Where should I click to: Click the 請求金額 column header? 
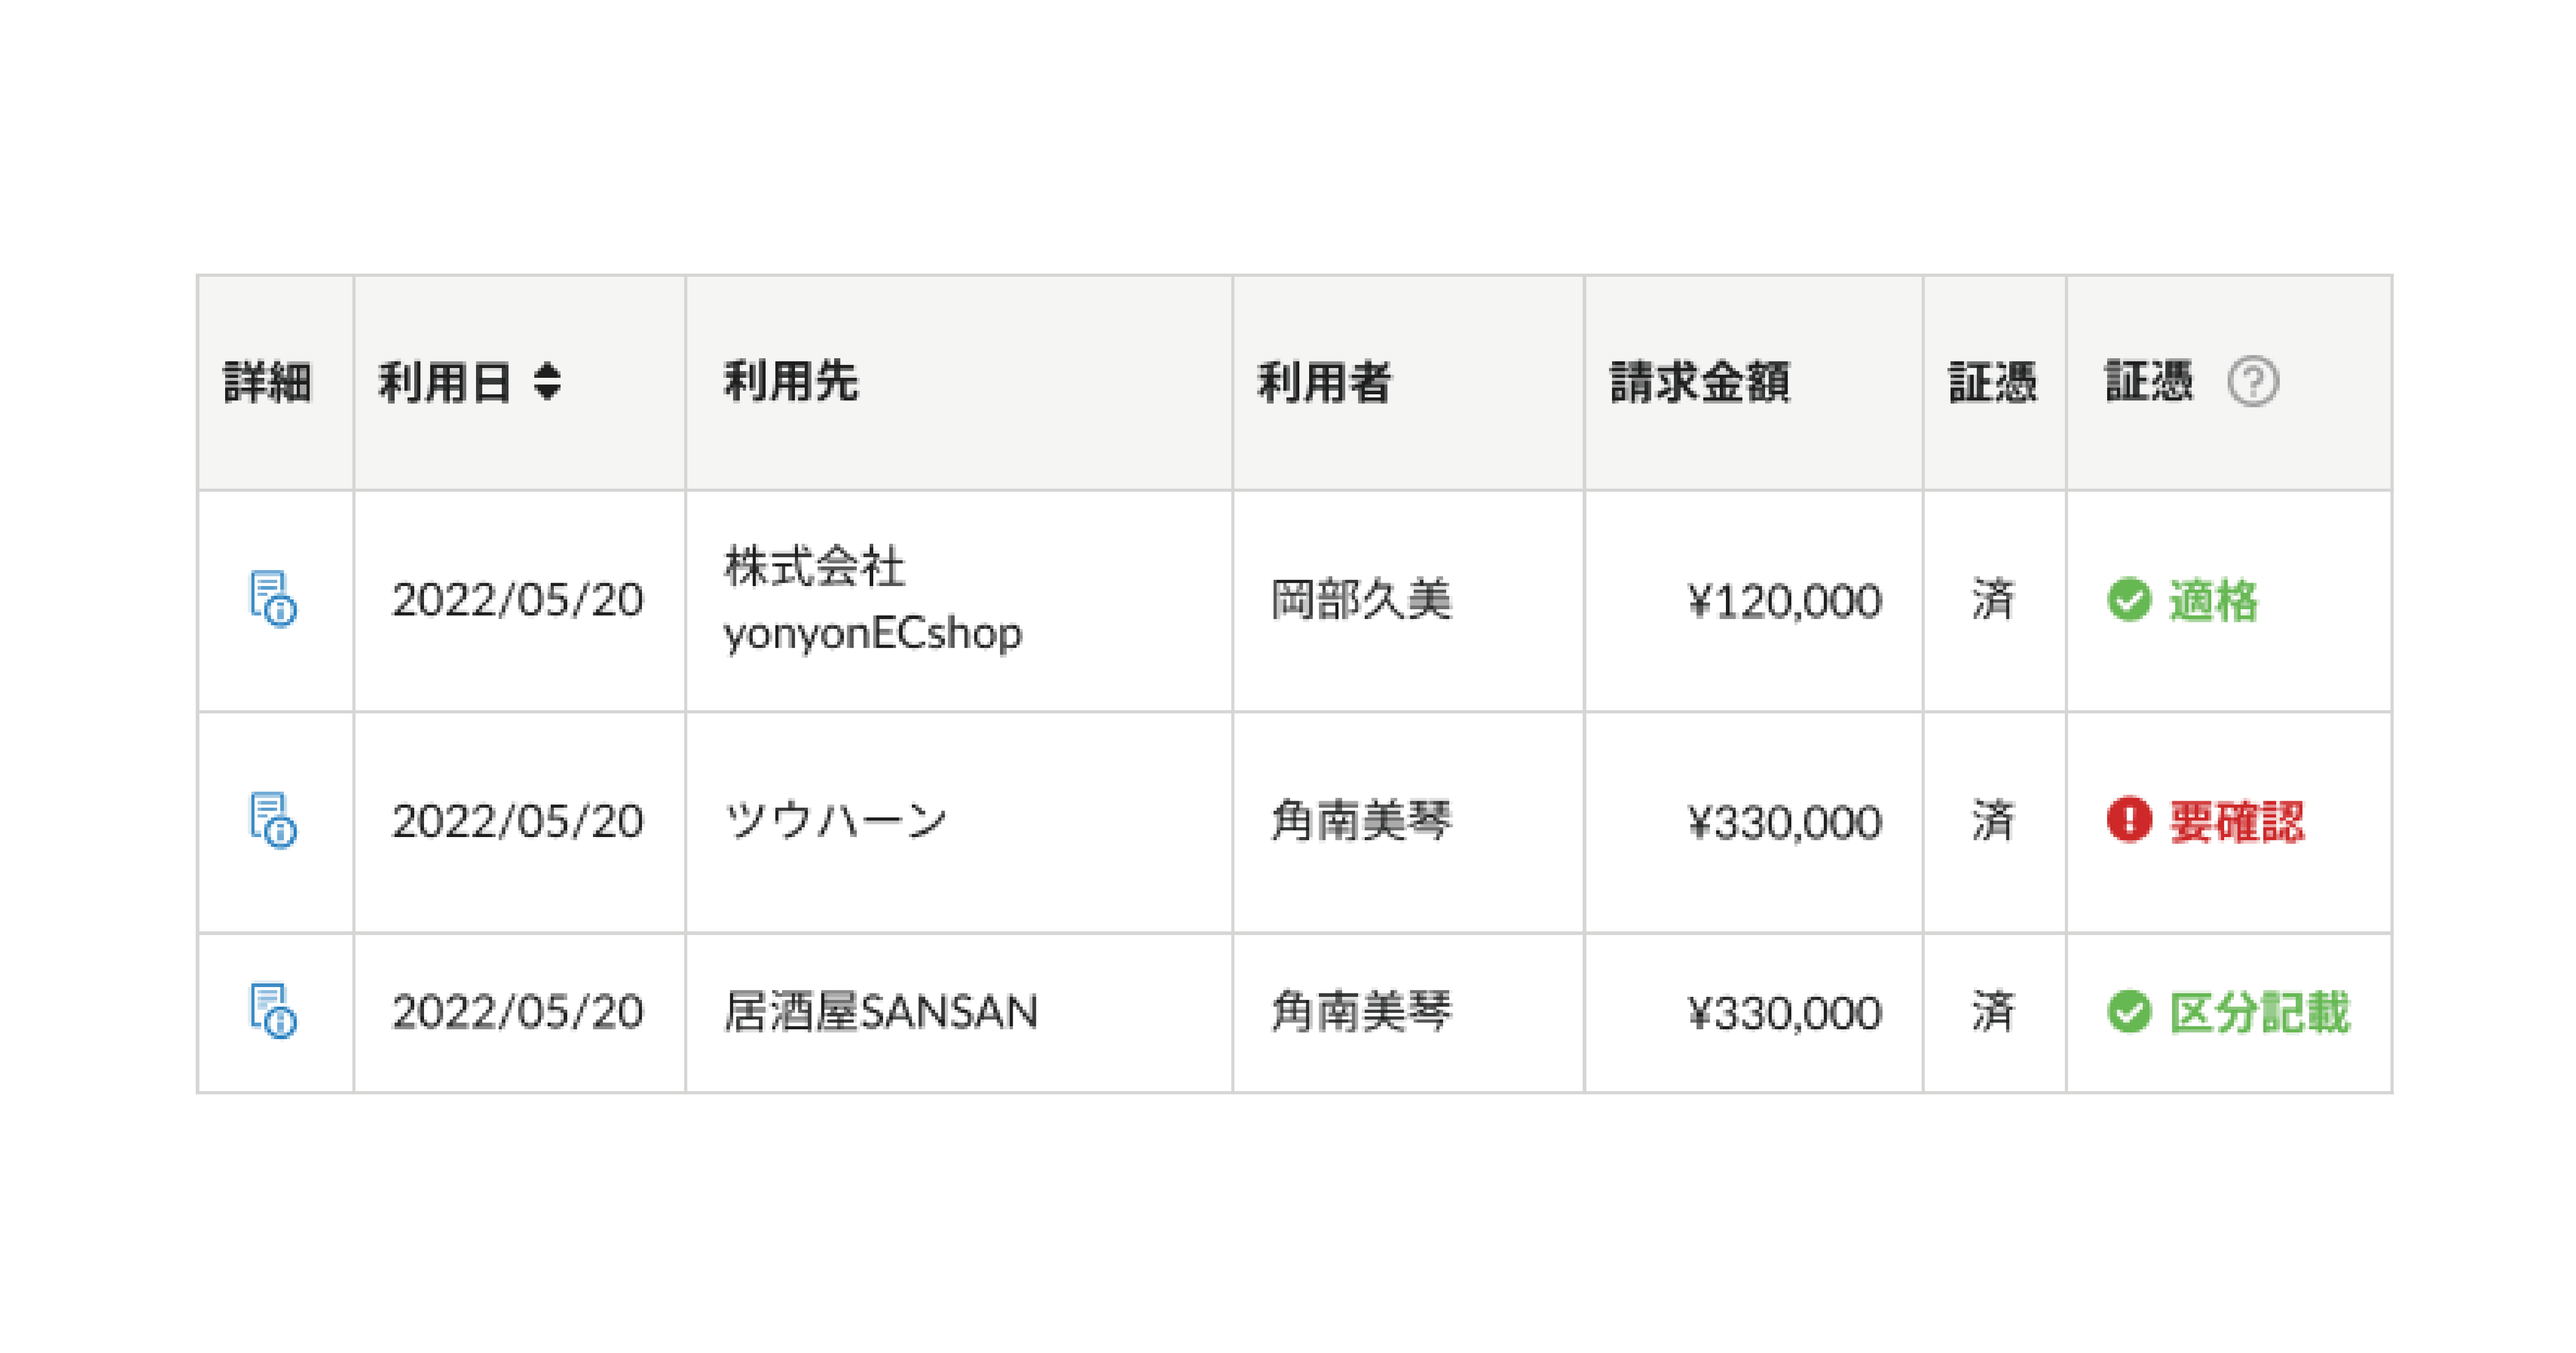pos(1699,382)
